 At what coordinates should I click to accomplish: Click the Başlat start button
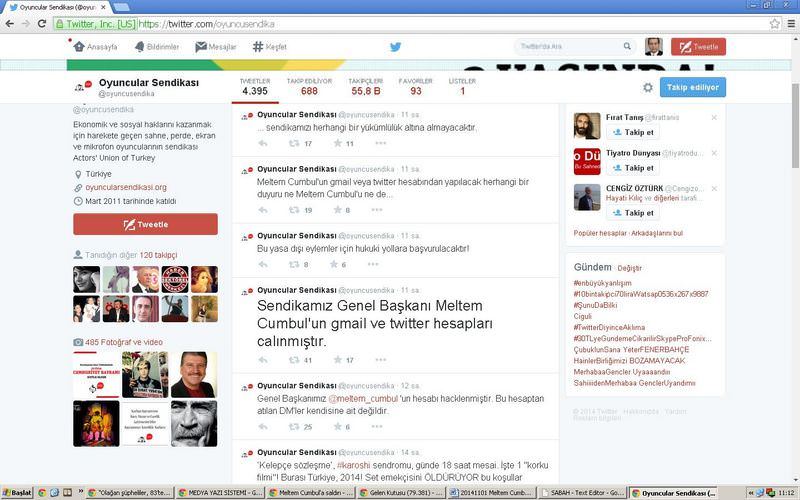point(16,493)
